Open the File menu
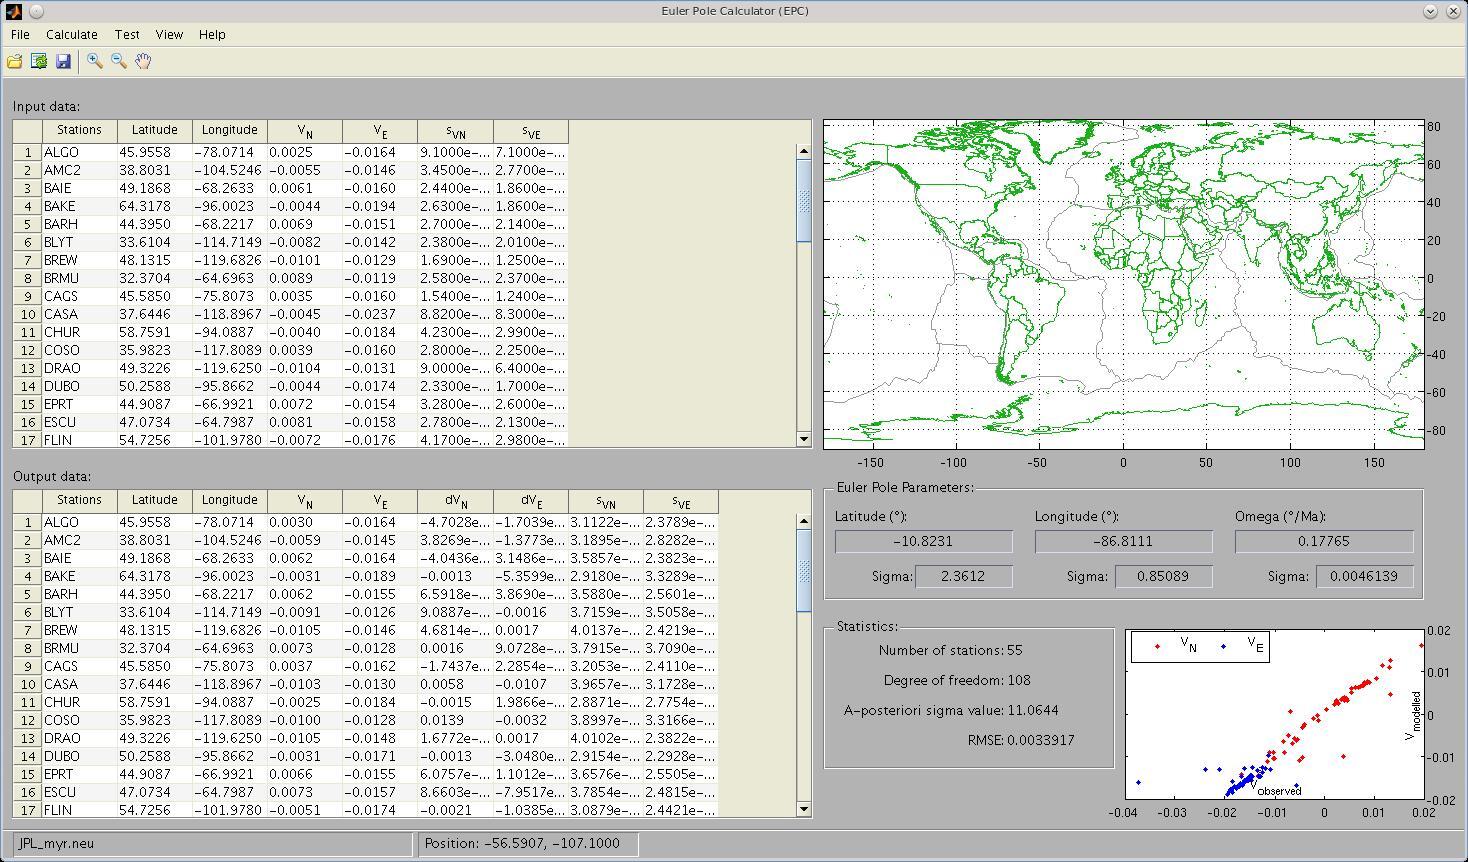This screenshot has width=1468, height=862. pyautogui.click(x=20, y=34)
